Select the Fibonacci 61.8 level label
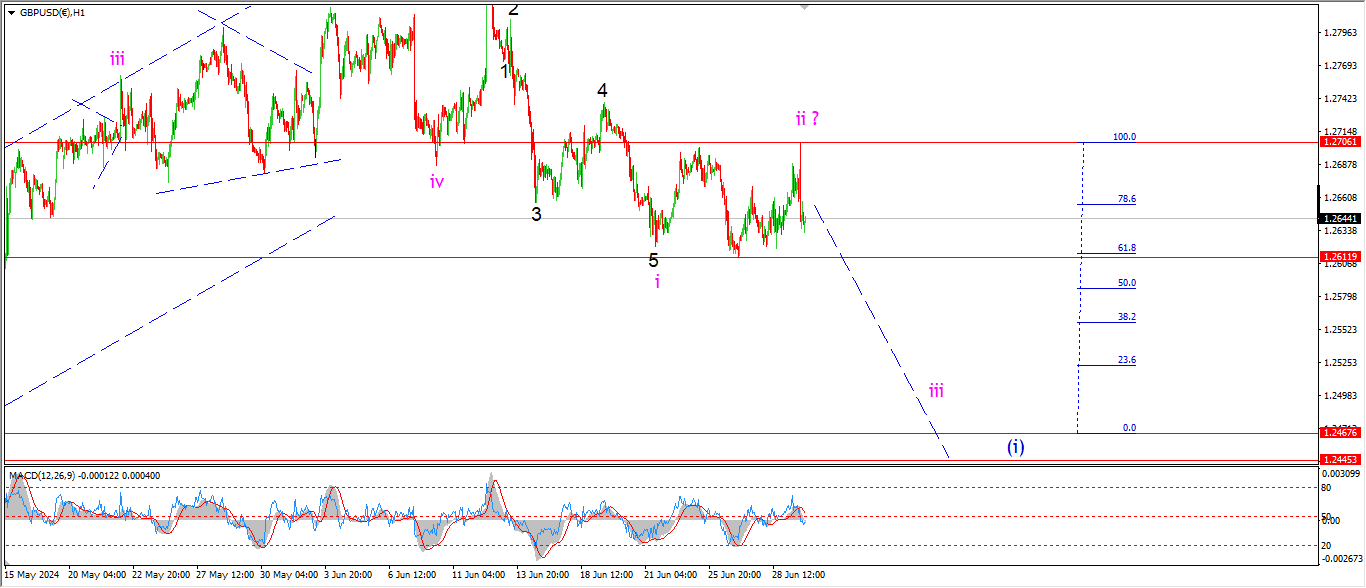This screenshot has height=588, width=1366. [x=1126, y=248]
